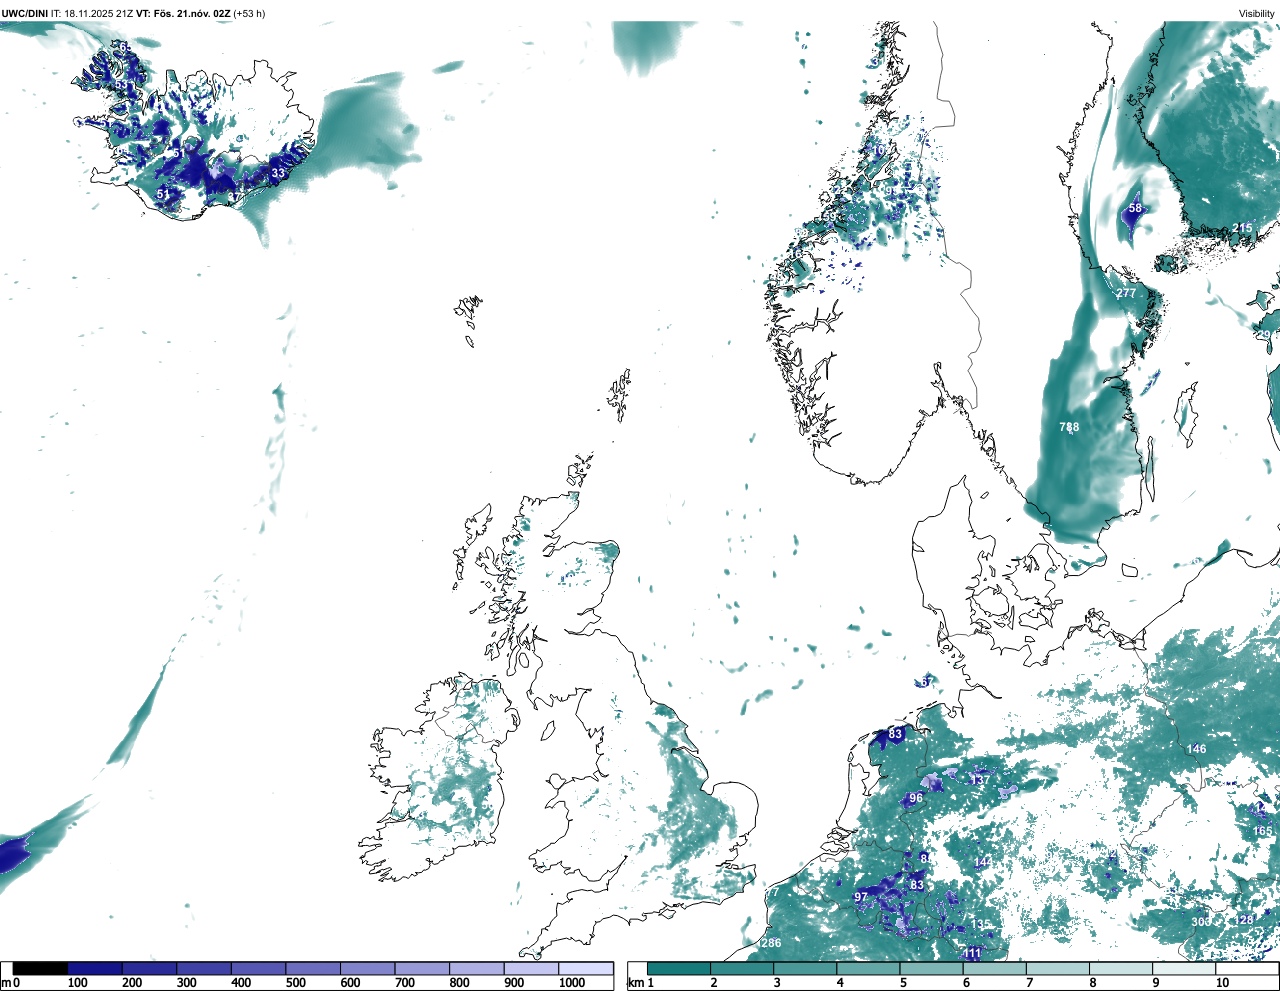Viewport: 1280px width, 991px height.
Task: Click the '58' value on the dark blue patch
Action: 1135,209
